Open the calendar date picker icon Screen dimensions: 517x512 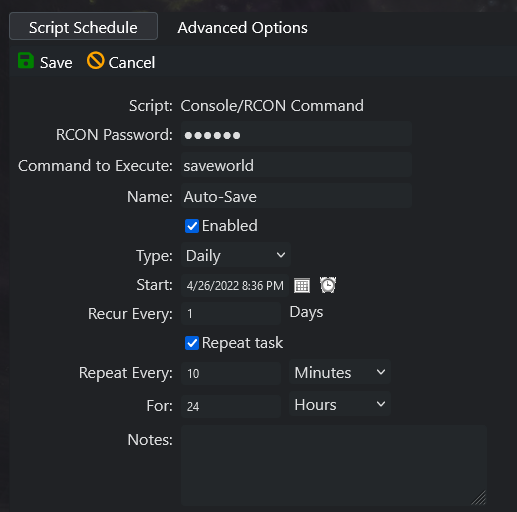[x=302, y=286]
